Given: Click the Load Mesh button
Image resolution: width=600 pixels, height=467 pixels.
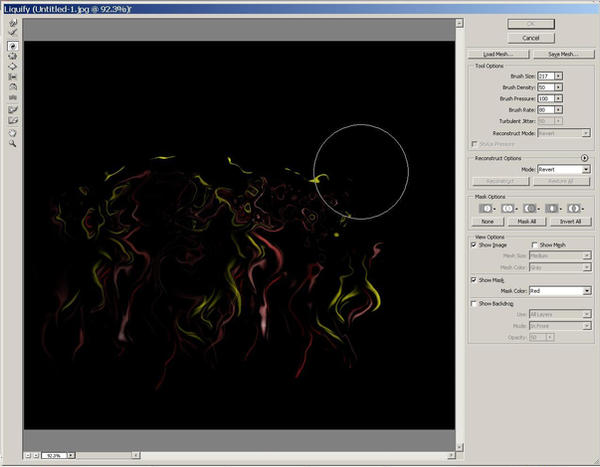Looking at the screenshot, I should pos(499,54).
